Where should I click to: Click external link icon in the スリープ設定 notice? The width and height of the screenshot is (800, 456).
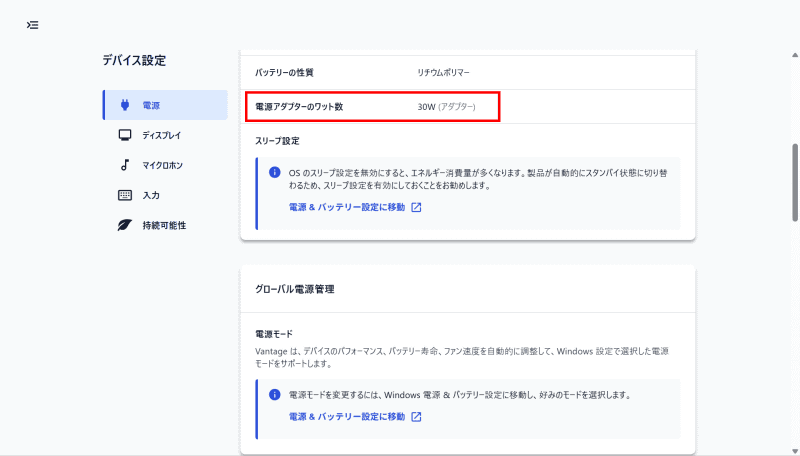416,207
